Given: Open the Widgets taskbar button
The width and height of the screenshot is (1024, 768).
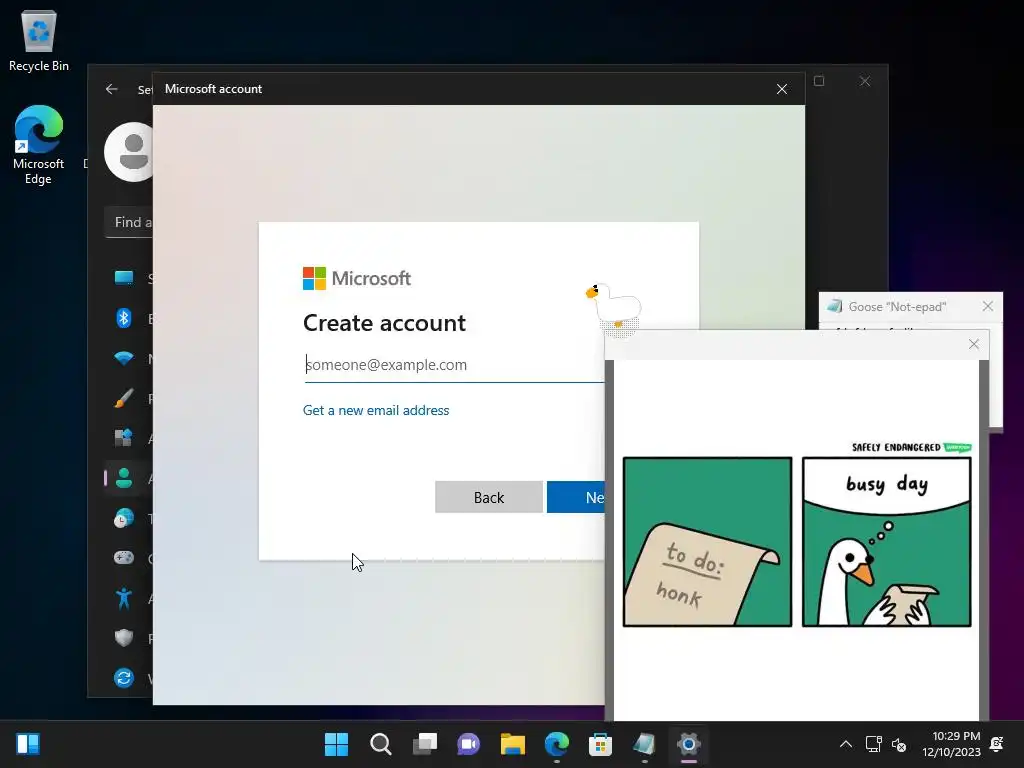Looking at the screenshot, I should pyautogui.click(x=28, y=744).
